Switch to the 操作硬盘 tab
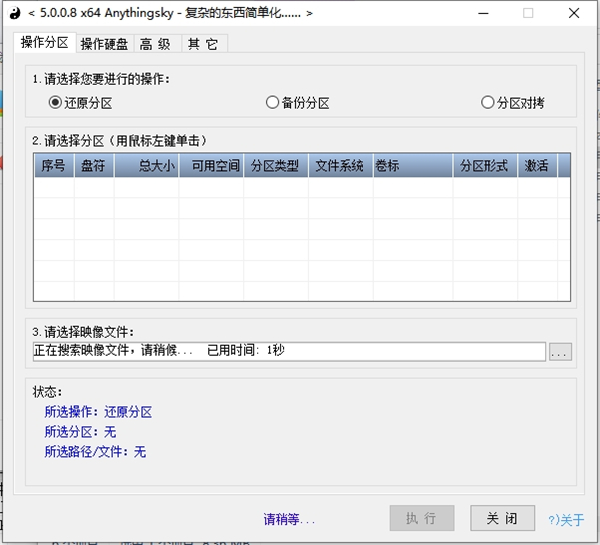600x545 pixels. coord(104,44)
